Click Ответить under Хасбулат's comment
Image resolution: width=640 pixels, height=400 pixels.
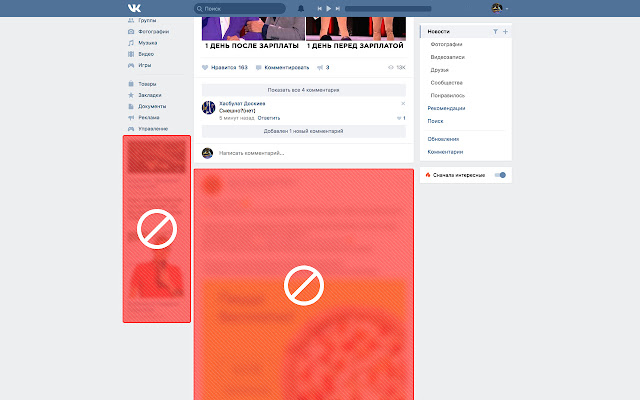pos(269,118)
